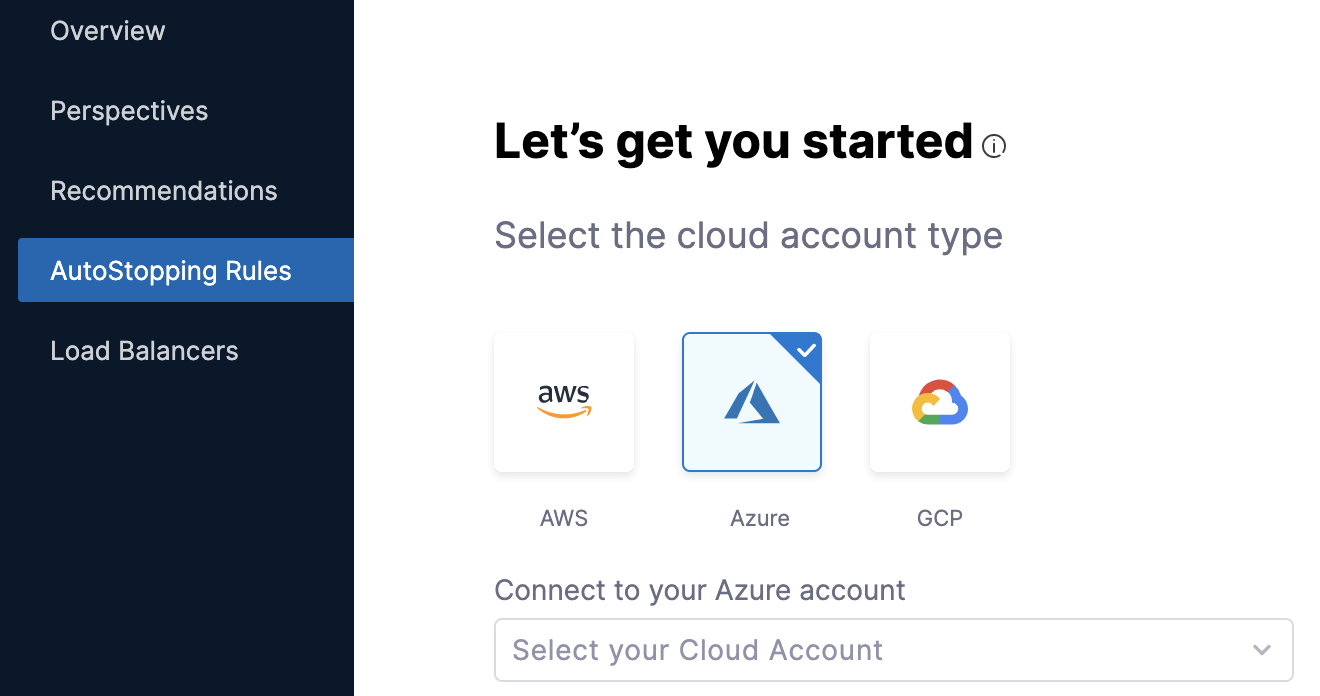Viewport: 1320px width, 696px height.
Task: Click the Let's get you started heading
Action: click(733, 141)
